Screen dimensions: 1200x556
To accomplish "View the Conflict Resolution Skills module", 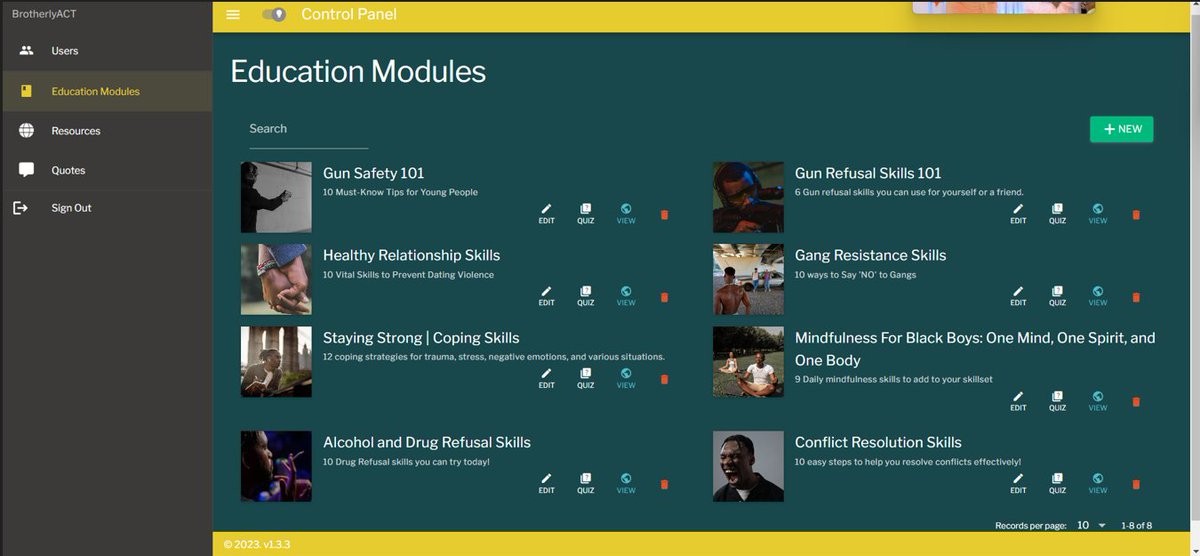I will [1098, 484].
